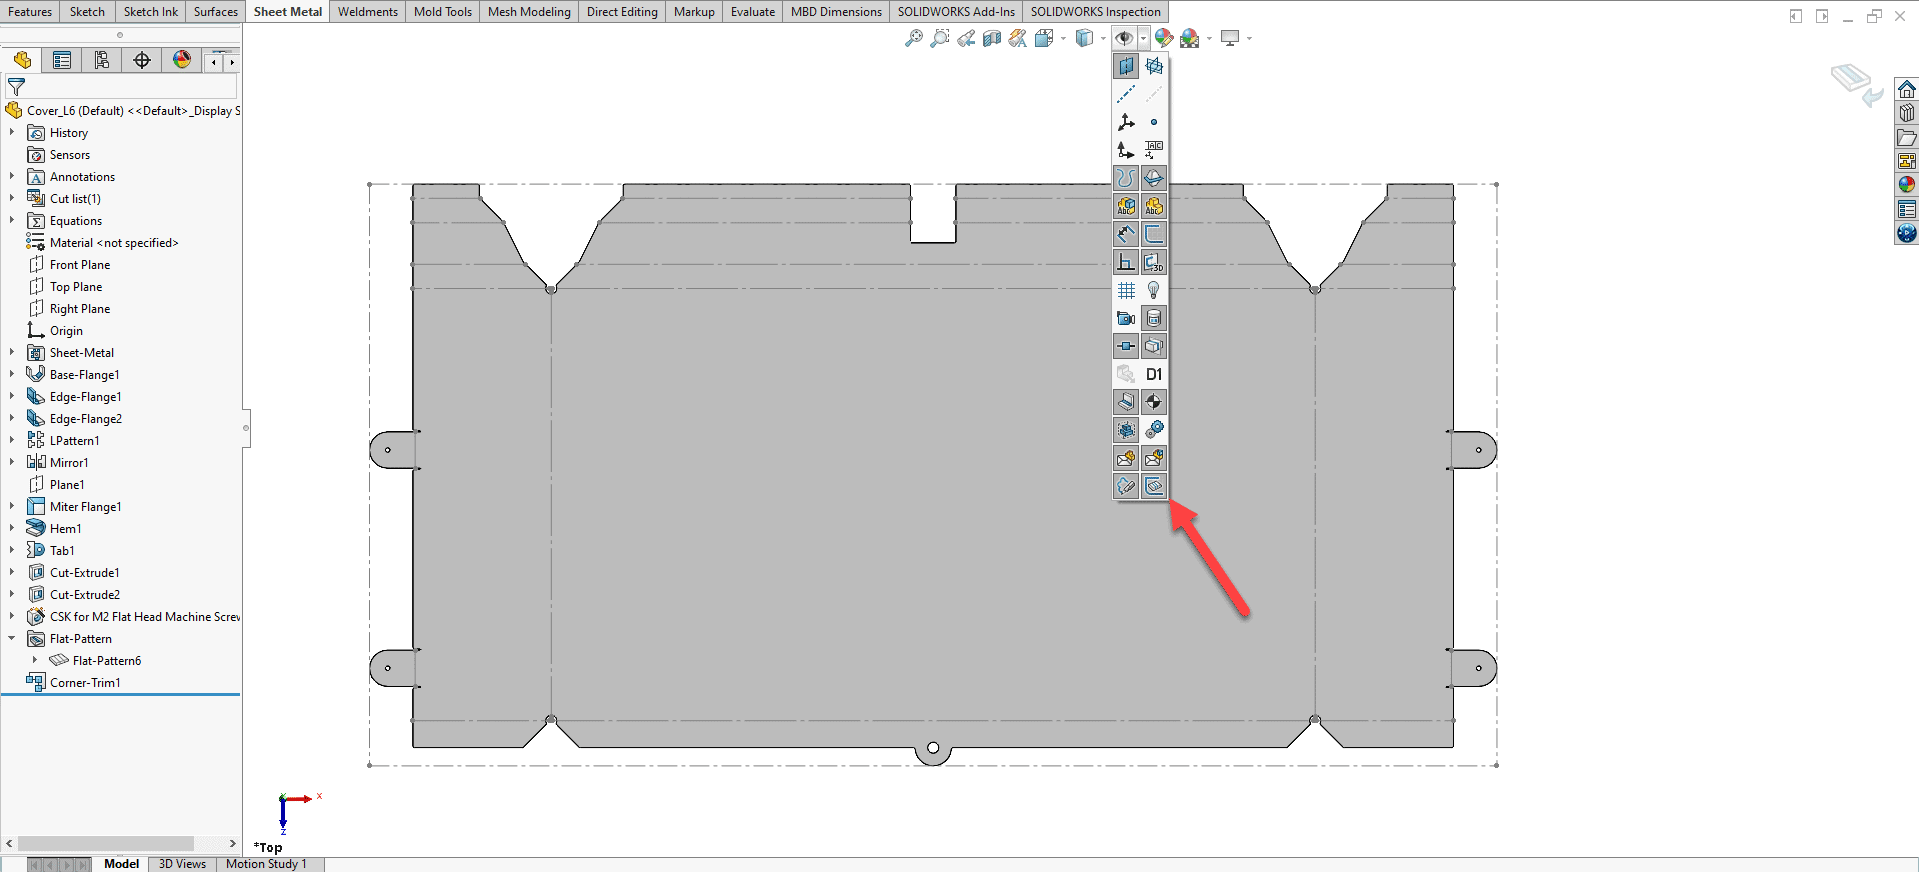Activate the Section View tool

(991, 38)
